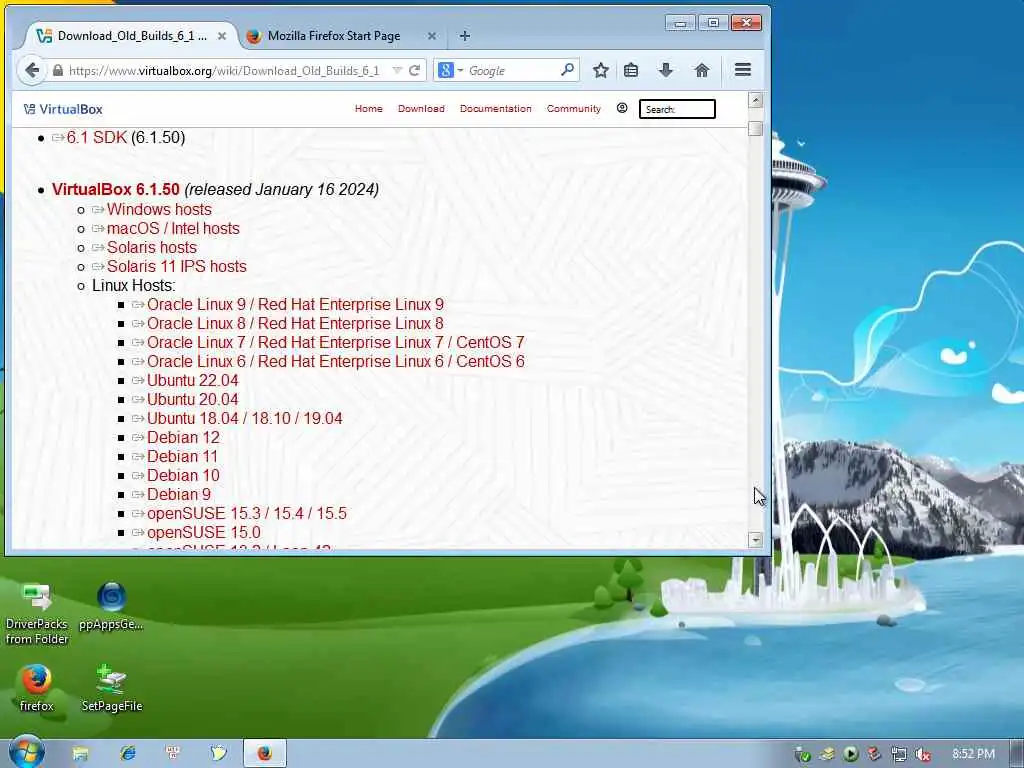The height and width of the screenshot is (768, 1024).
Task: Open the Documentation navigation link
Action: pyautogui.click(x=496, y=108)
